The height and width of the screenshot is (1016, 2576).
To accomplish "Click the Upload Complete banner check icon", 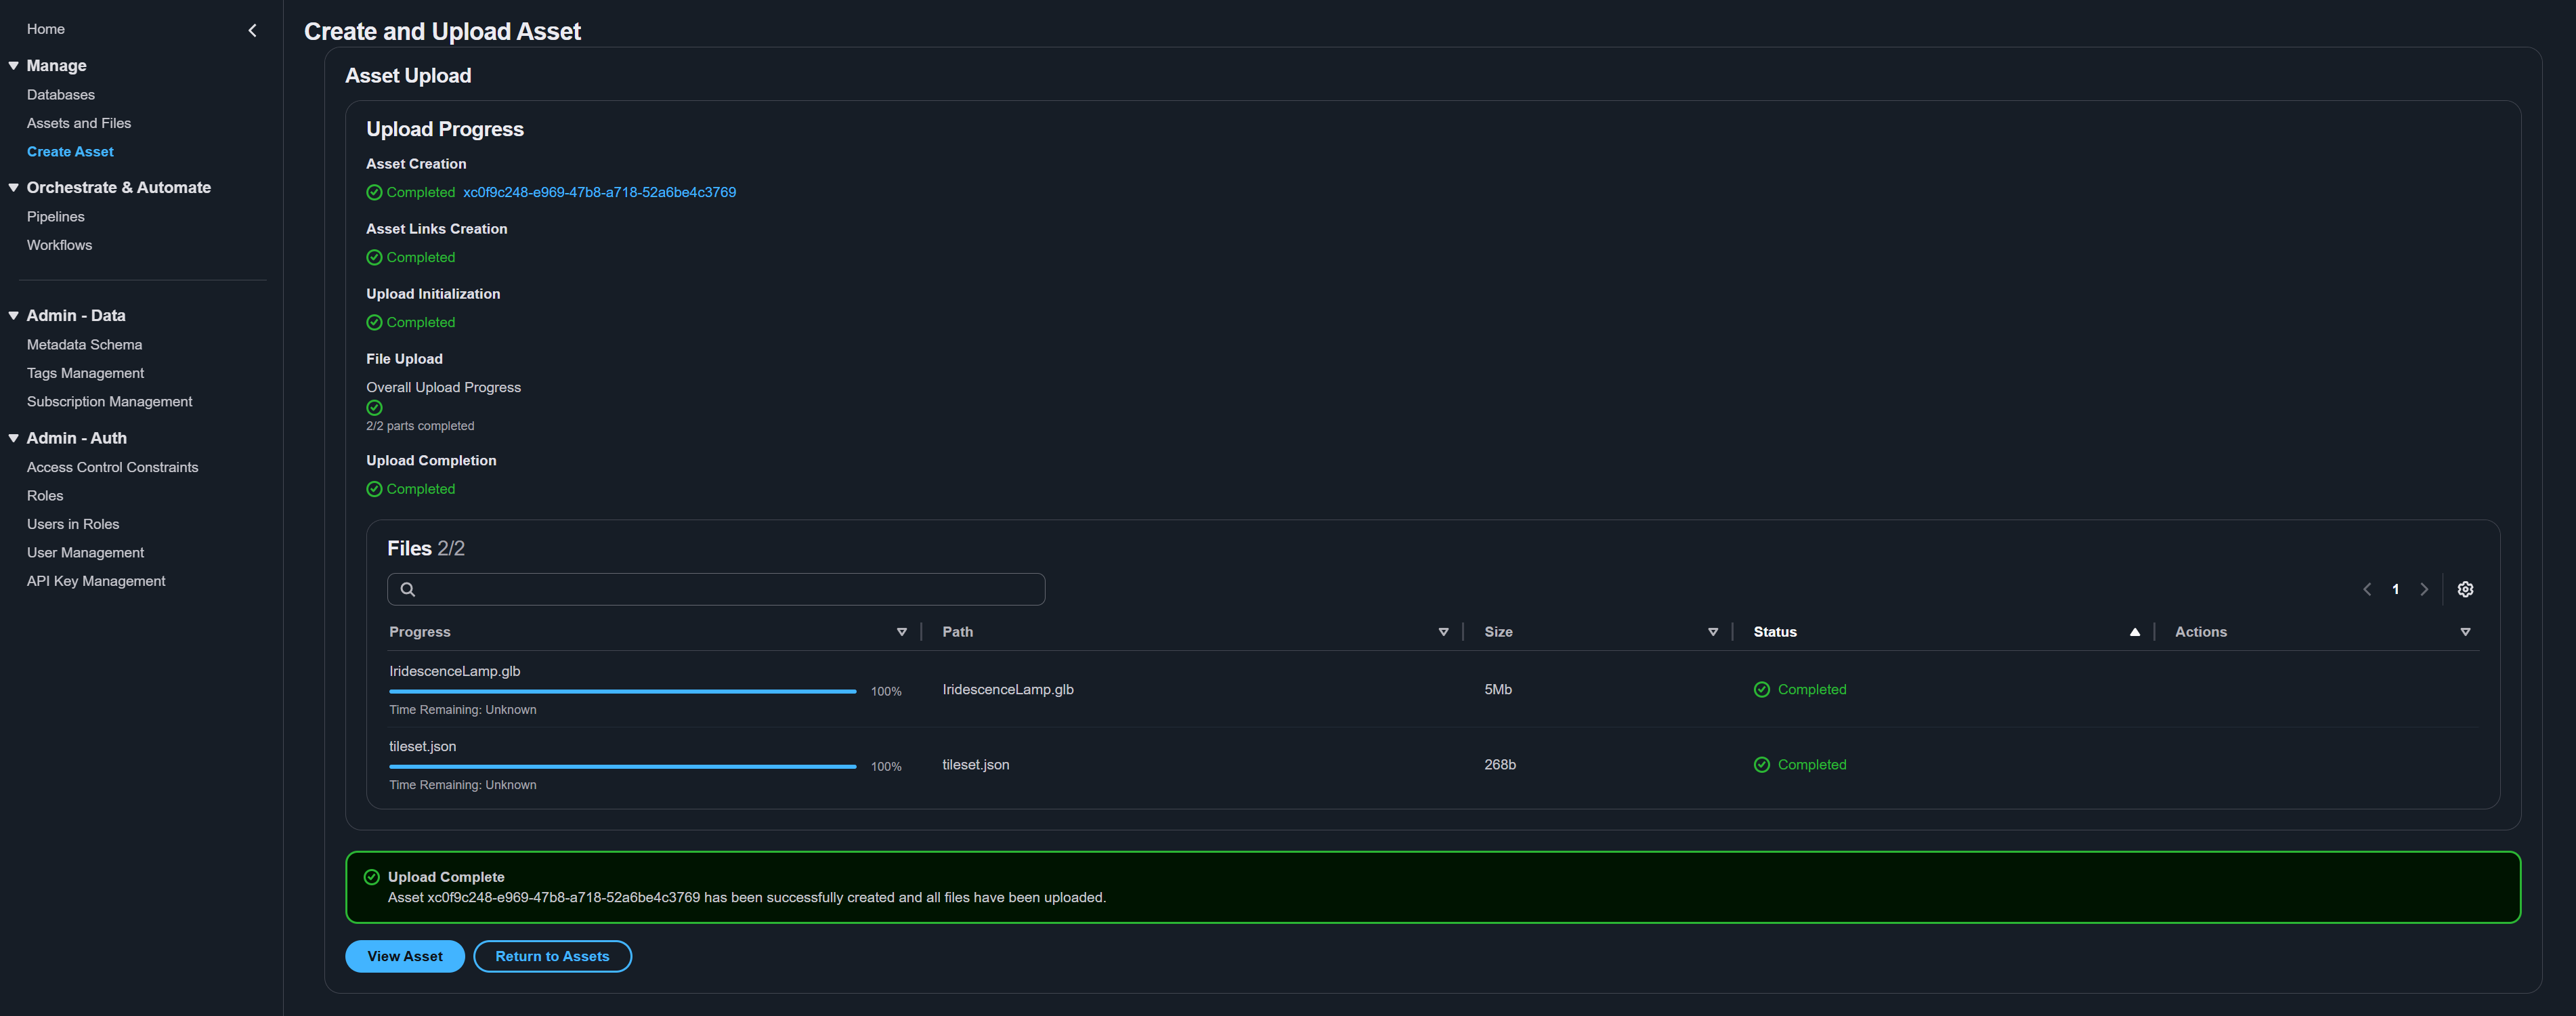I will tap(372, 877).
